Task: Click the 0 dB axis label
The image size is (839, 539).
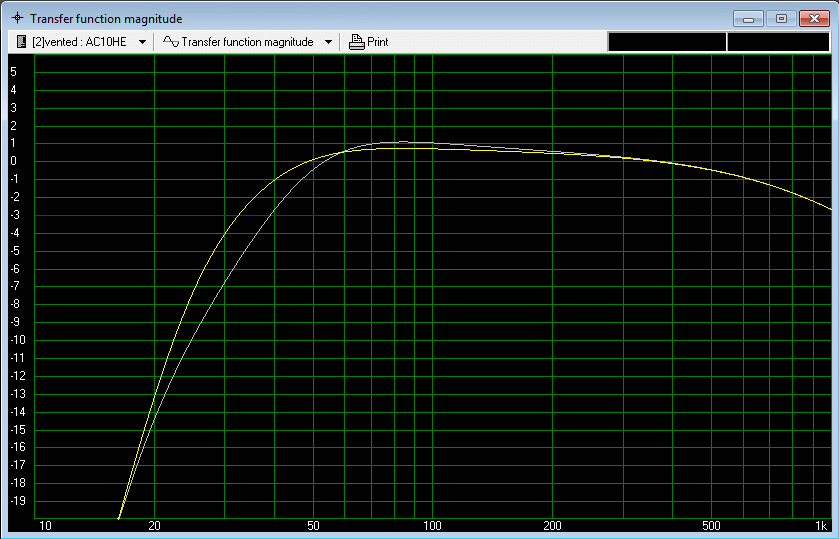Action: tap(13, 161)
